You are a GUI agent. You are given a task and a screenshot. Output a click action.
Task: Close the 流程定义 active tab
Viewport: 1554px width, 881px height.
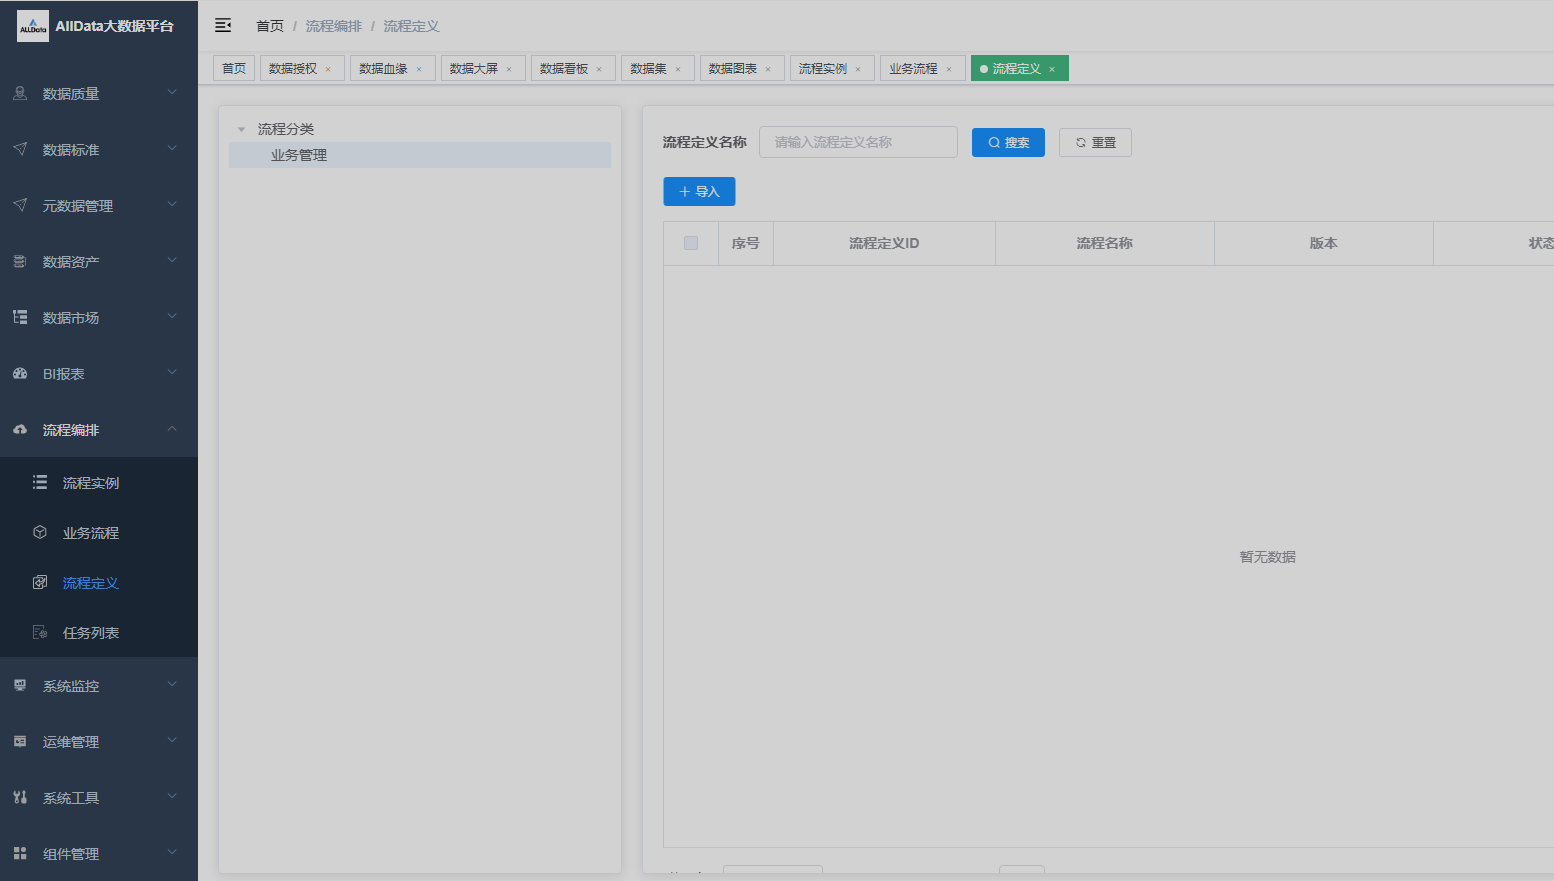[x=1052, y=69]
